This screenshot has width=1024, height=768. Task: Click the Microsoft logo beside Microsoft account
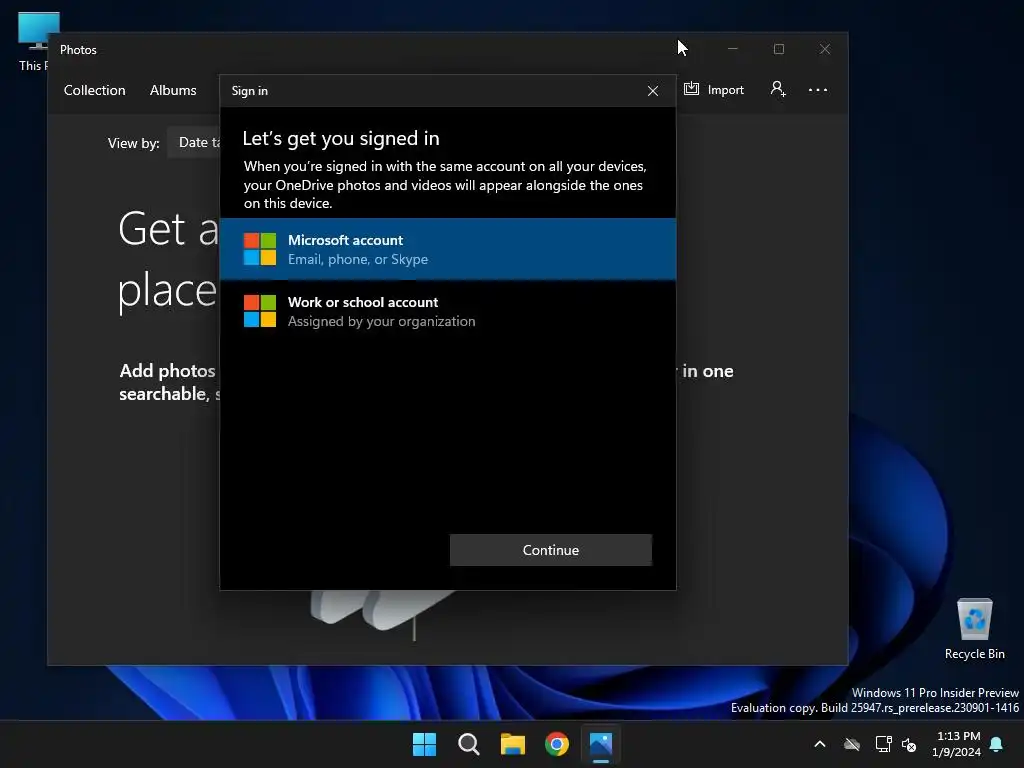coord(260,249)
